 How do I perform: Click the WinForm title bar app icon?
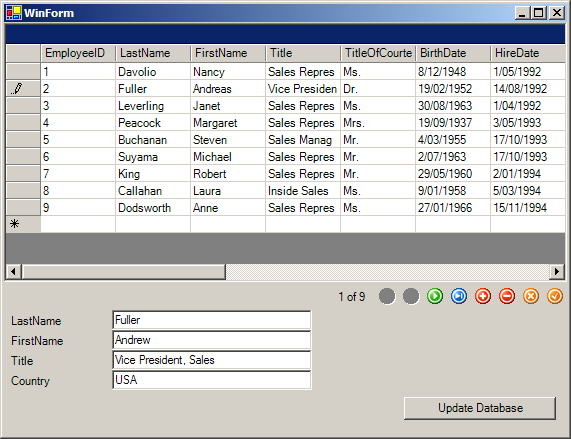click(14, 13)
